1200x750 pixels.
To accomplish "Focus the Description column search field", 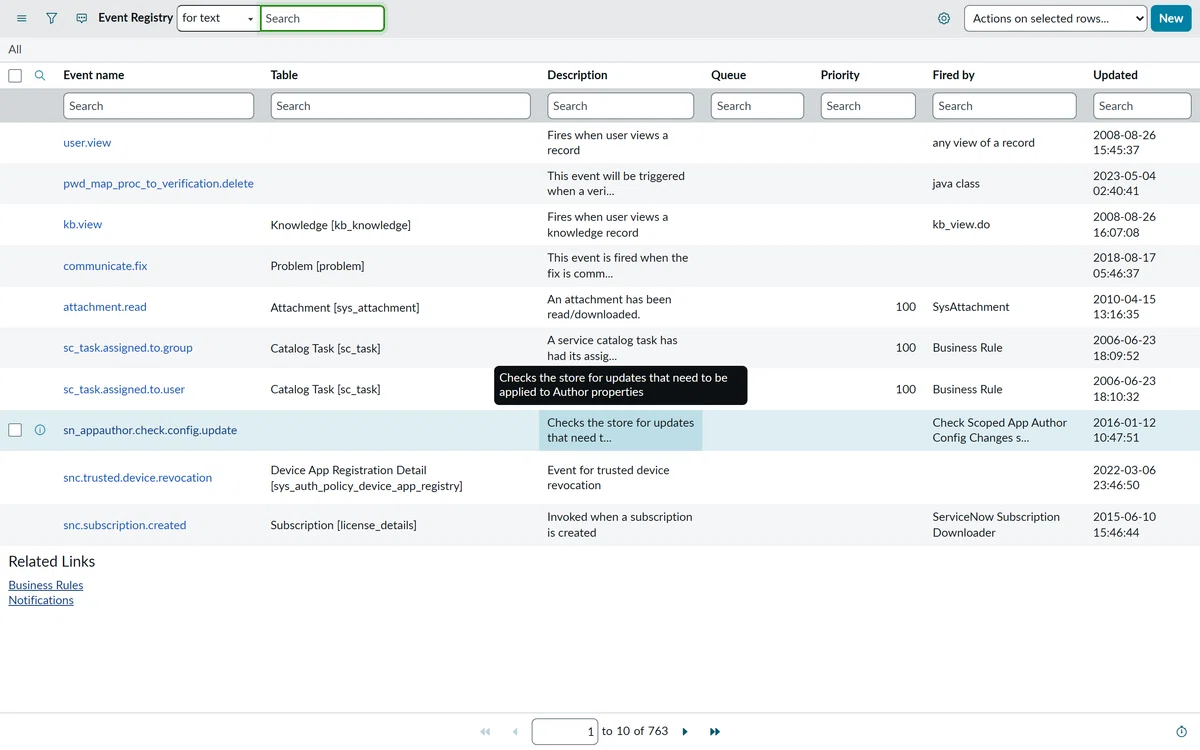I will pos(620,106).
